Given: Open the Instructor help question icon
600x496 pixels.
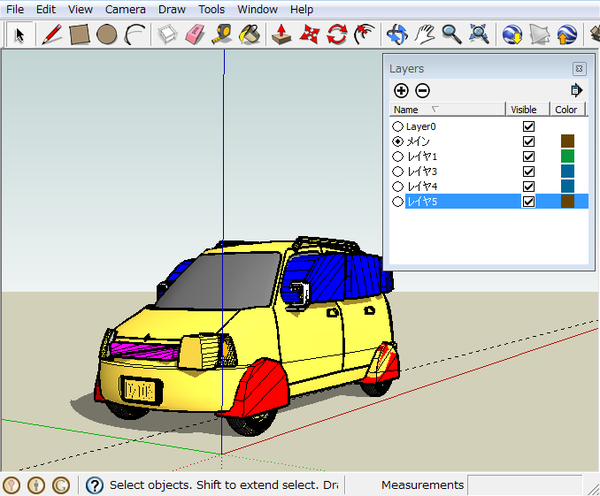Looking at the screenshot, I should pyautogui.click(x=95, y=485).
